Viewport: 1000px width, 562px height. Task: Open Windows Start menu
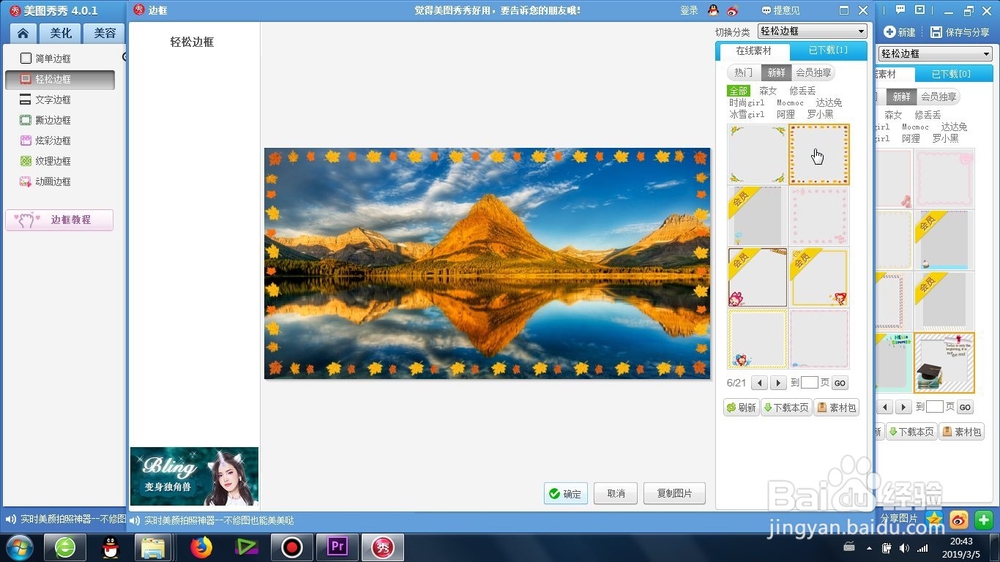[x=18, y=547]
